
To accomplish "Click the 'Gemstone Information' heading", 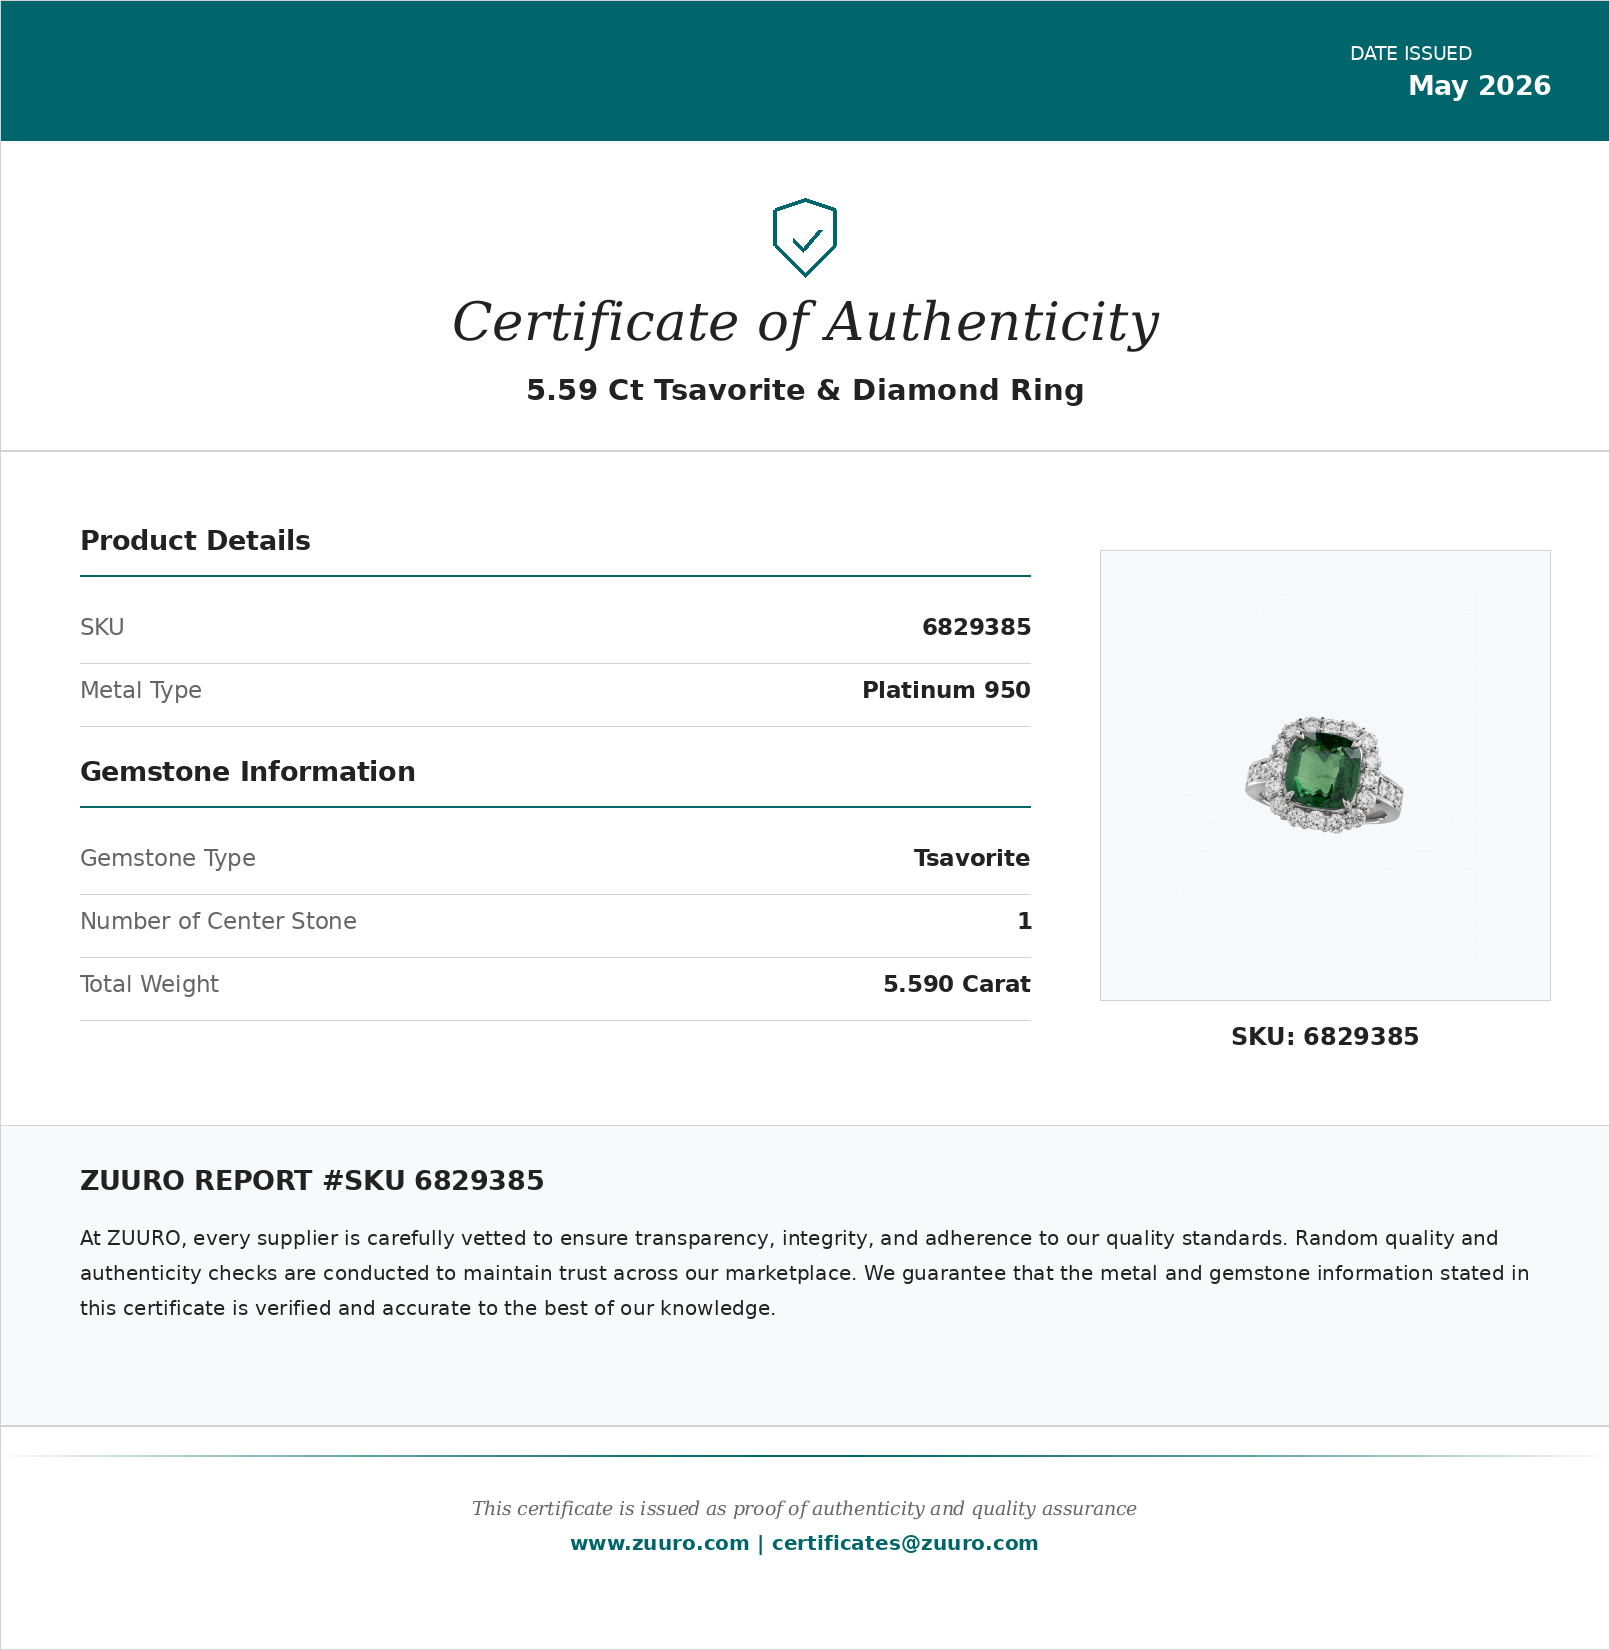I will (x=248, y=772).
